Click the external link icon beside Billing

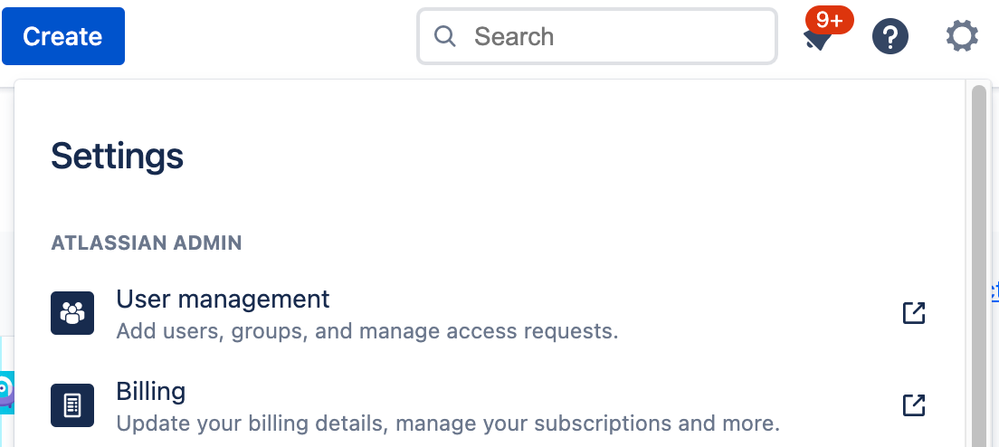tap(914, 406)
